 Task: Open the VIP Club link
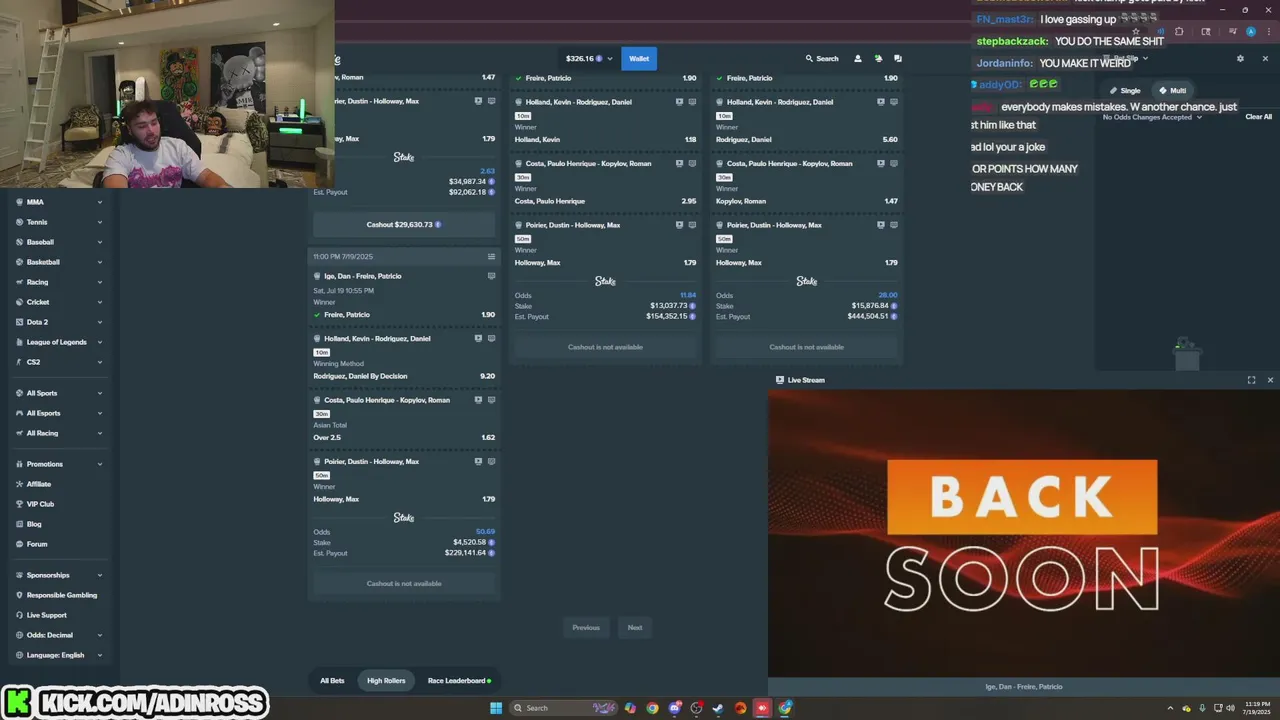click(x=40, y=504)
